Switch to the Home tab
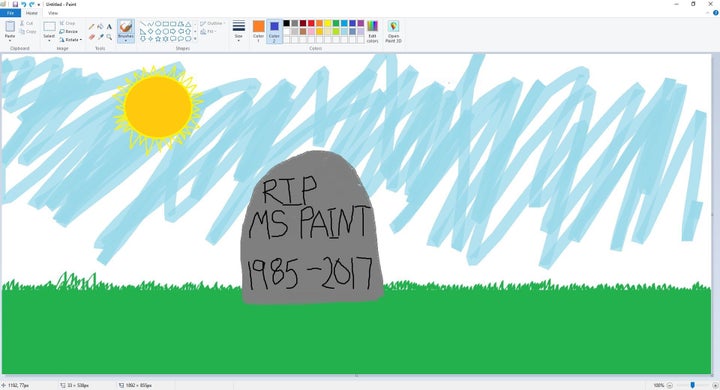Image resolution: width=720 pixels, height=390 pixels. pos(32,13)
